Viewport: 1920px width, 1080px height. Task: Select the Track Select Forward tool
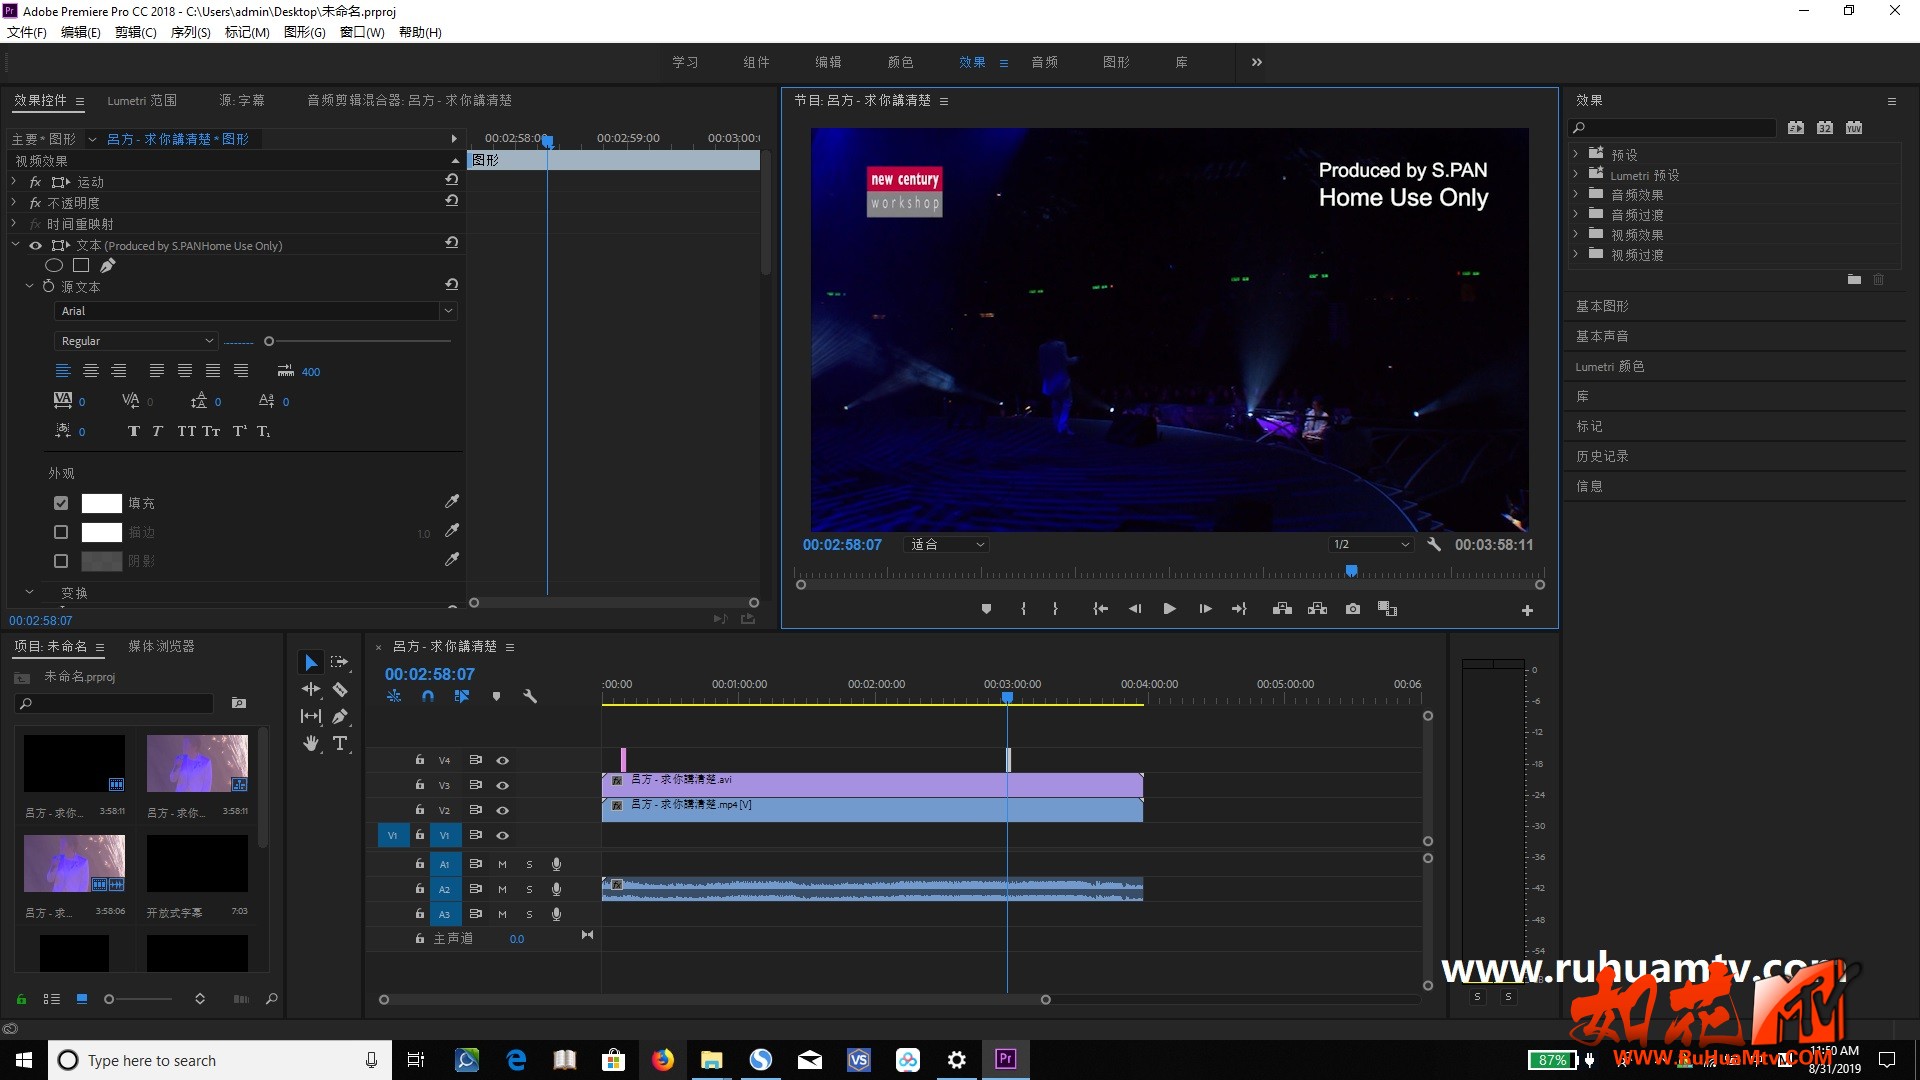[340, 662]
